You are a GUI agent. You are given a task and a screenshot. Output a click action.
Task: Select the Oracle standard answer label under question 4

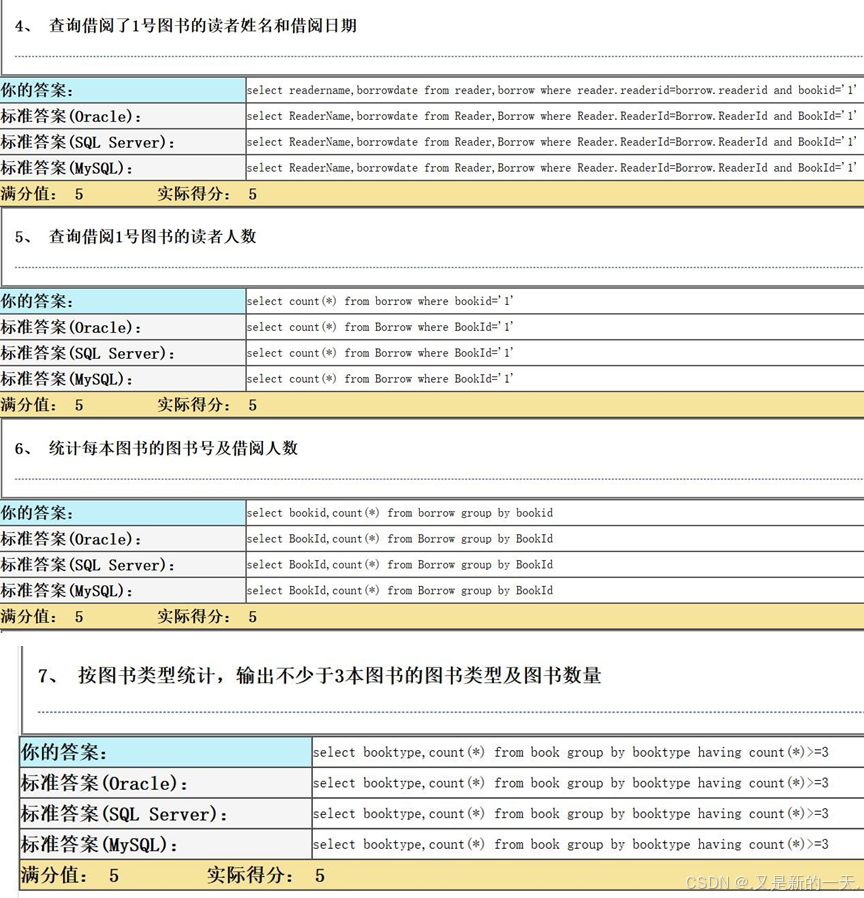pyautogui.click(x=72, y=117)
